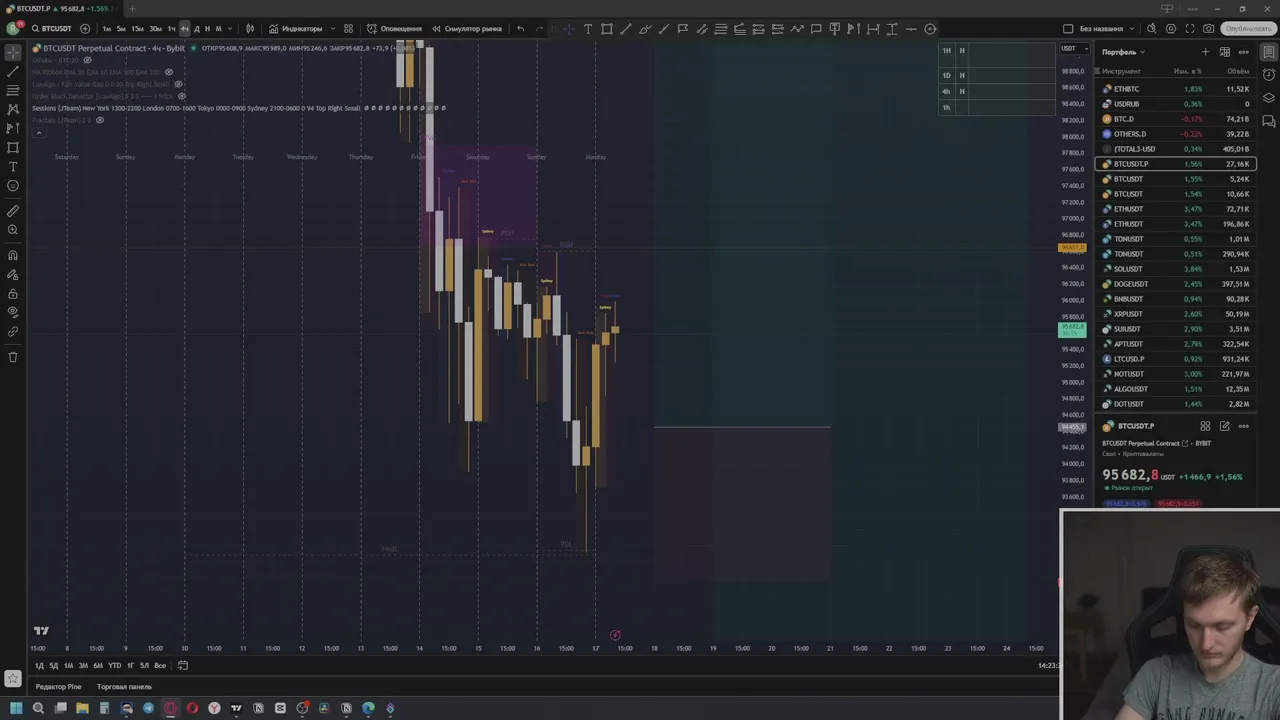This screenshot has height=720, width=1280.
Task: Expand the Портфель watchlist dropdown
Action: pos(1123,52)
